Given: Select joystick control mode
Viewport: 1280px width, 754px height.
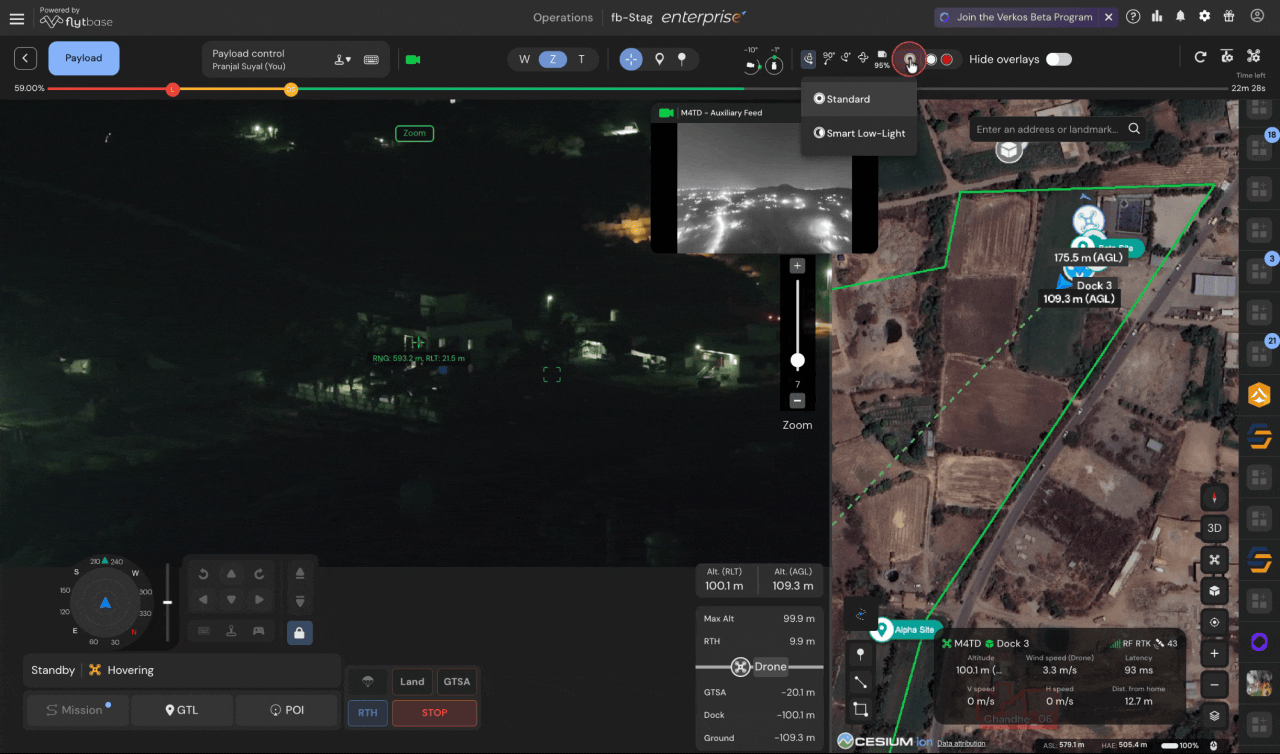Looking at the screenshot, I should coord(231,631).
